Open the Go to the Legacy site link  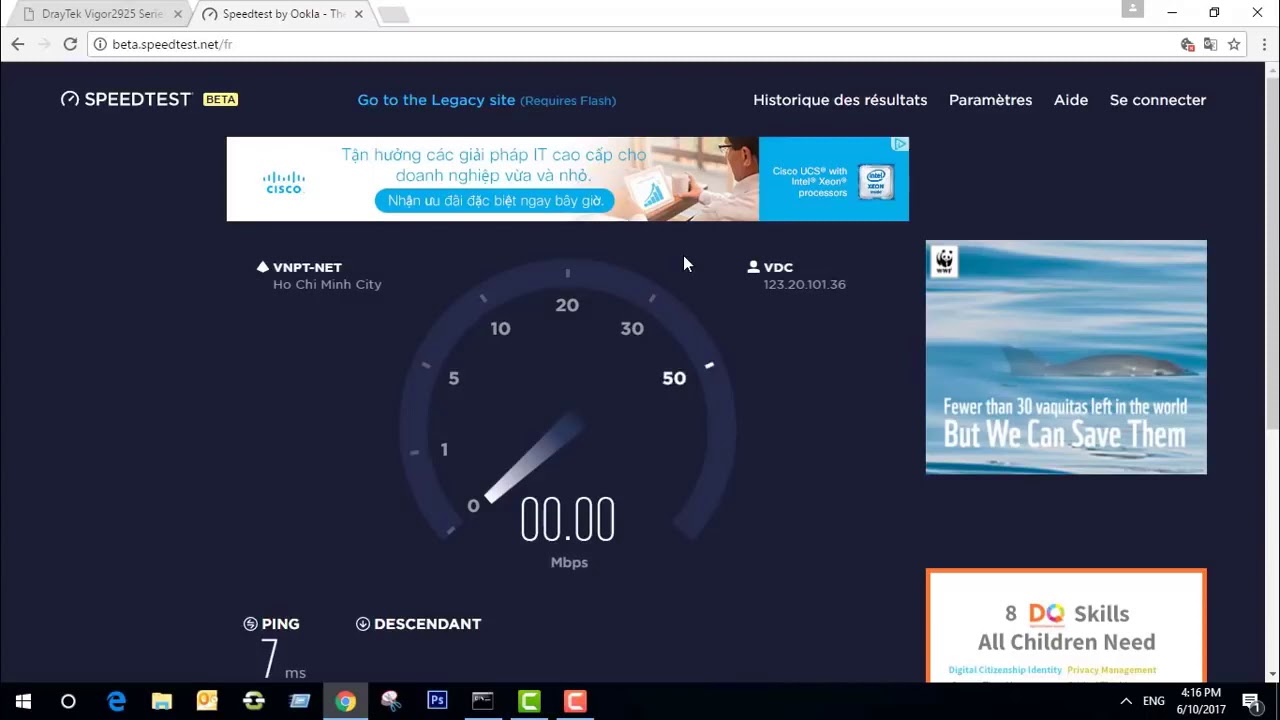486,100
